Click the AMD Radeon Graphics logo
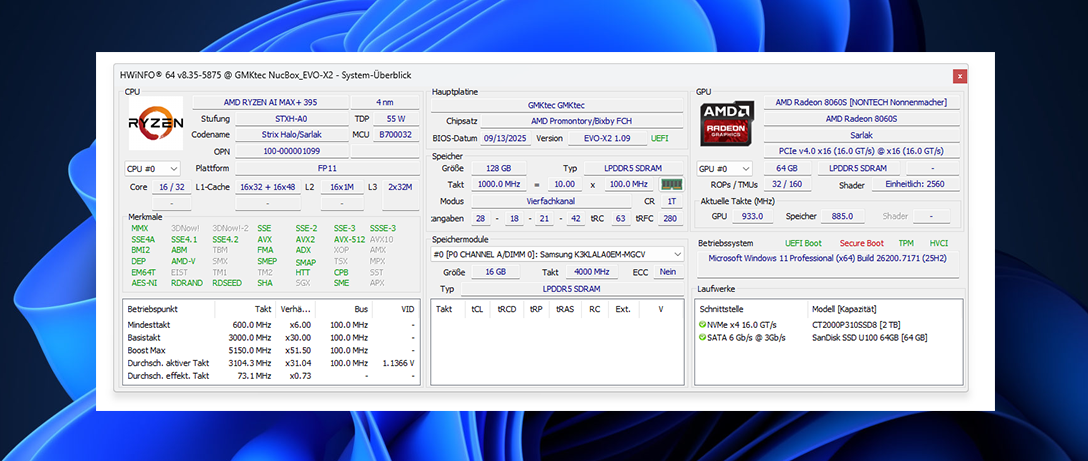The image size is (1088, 461). pos(726,124)
